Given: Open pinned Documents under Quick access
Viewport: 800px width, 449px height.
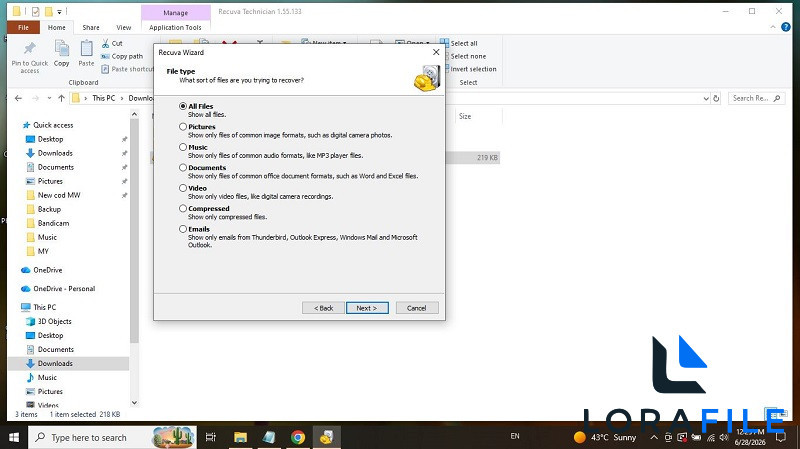Looking at the screenshot, I should pyautogui.click(x=56, y=167).
